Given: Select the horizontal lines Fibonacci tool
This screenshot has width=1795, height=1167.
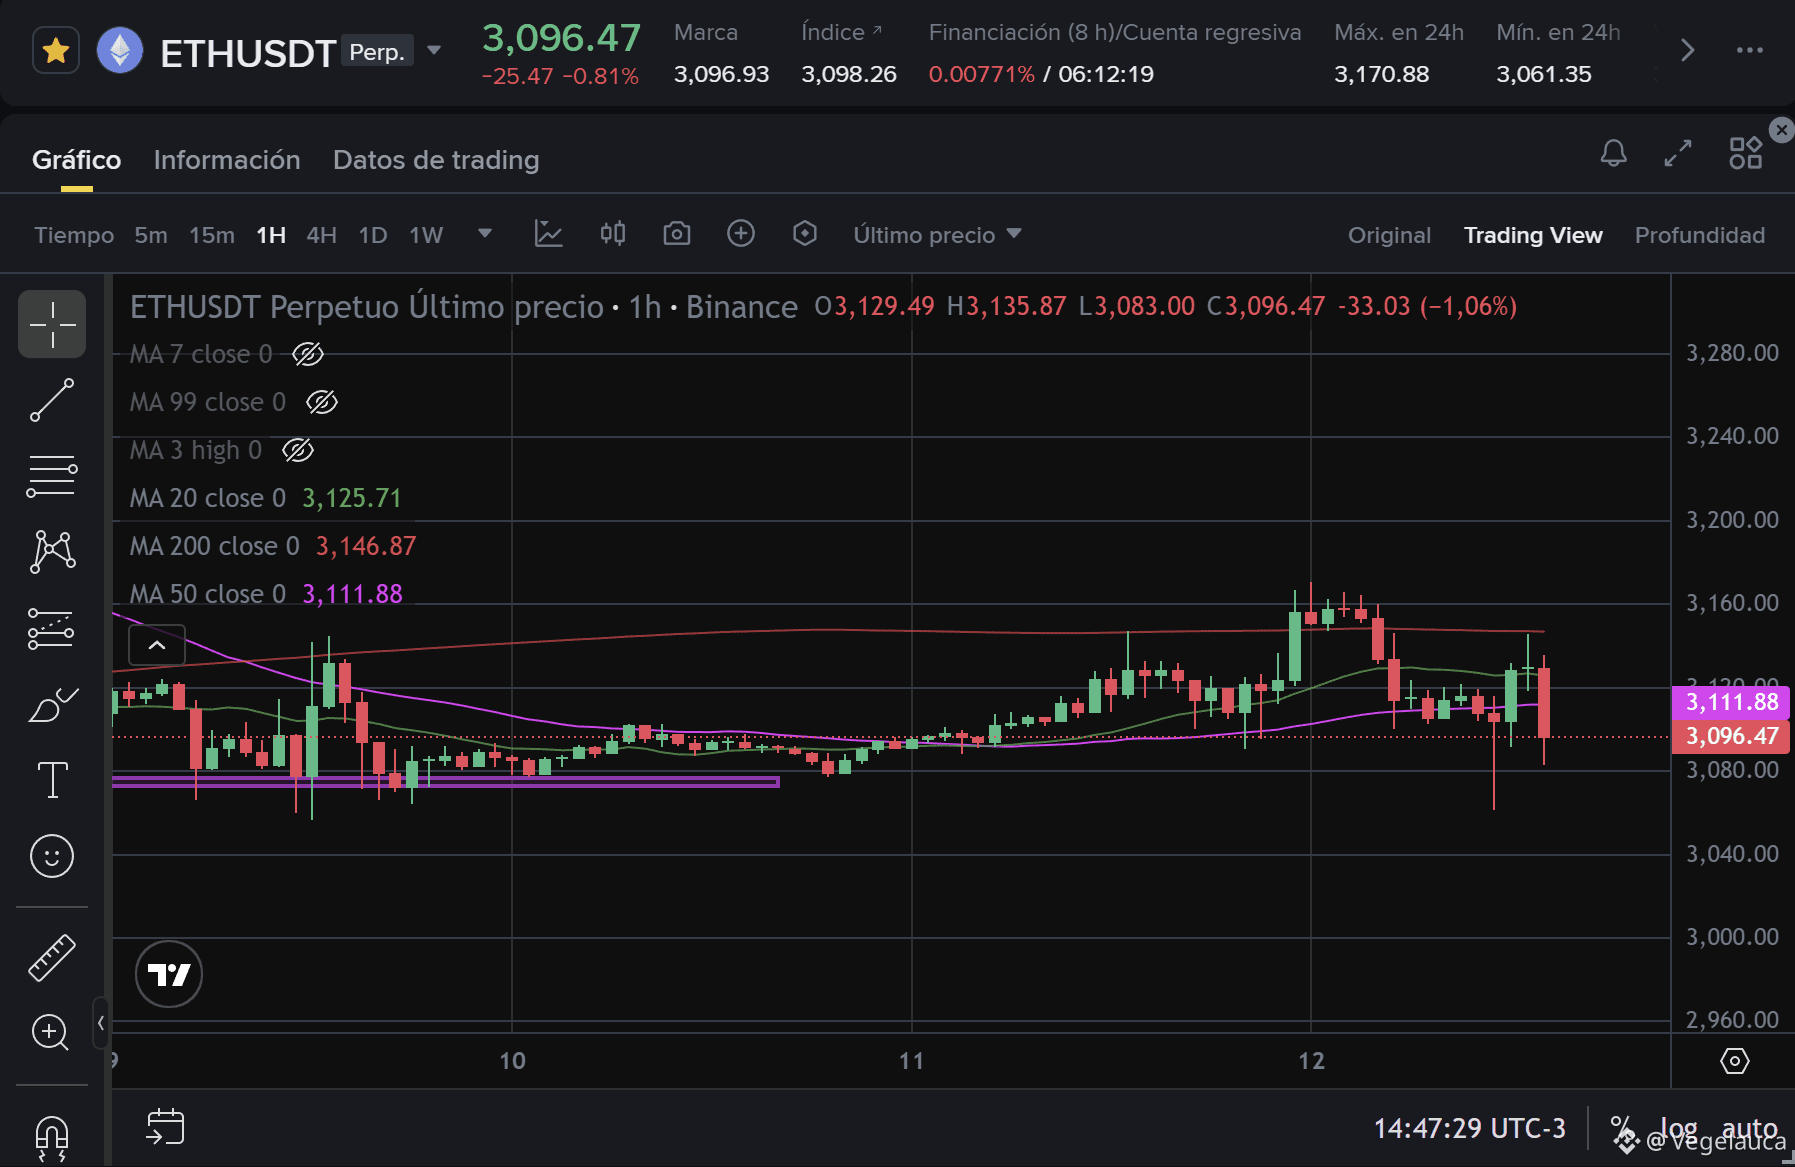Looking at the screenshot, I should tap(52, 476).
